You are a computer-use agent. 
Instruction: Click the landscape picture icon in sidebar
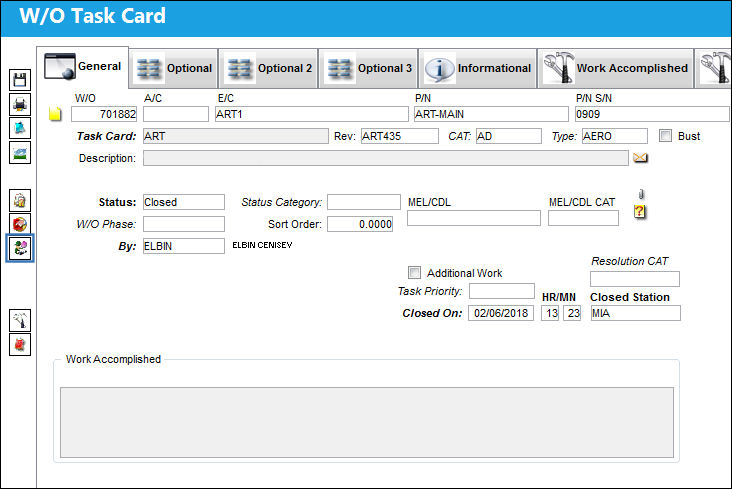click(20, 152)
